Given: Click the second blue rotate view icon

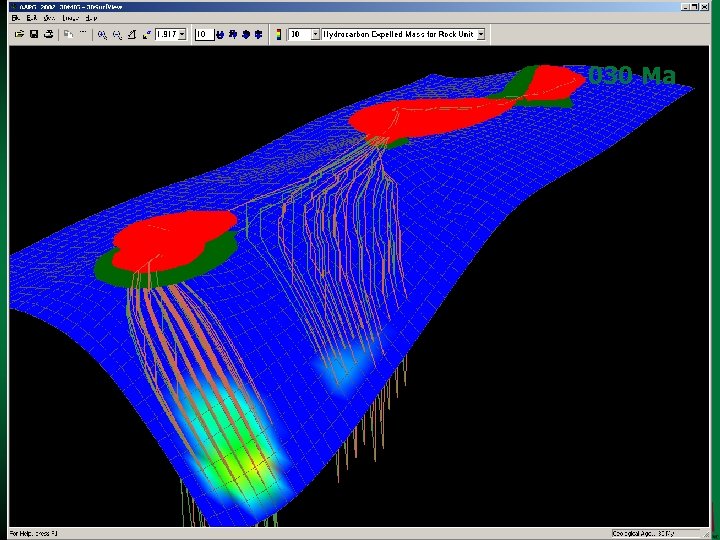Looking at the screenshot, I should point(233,34).
